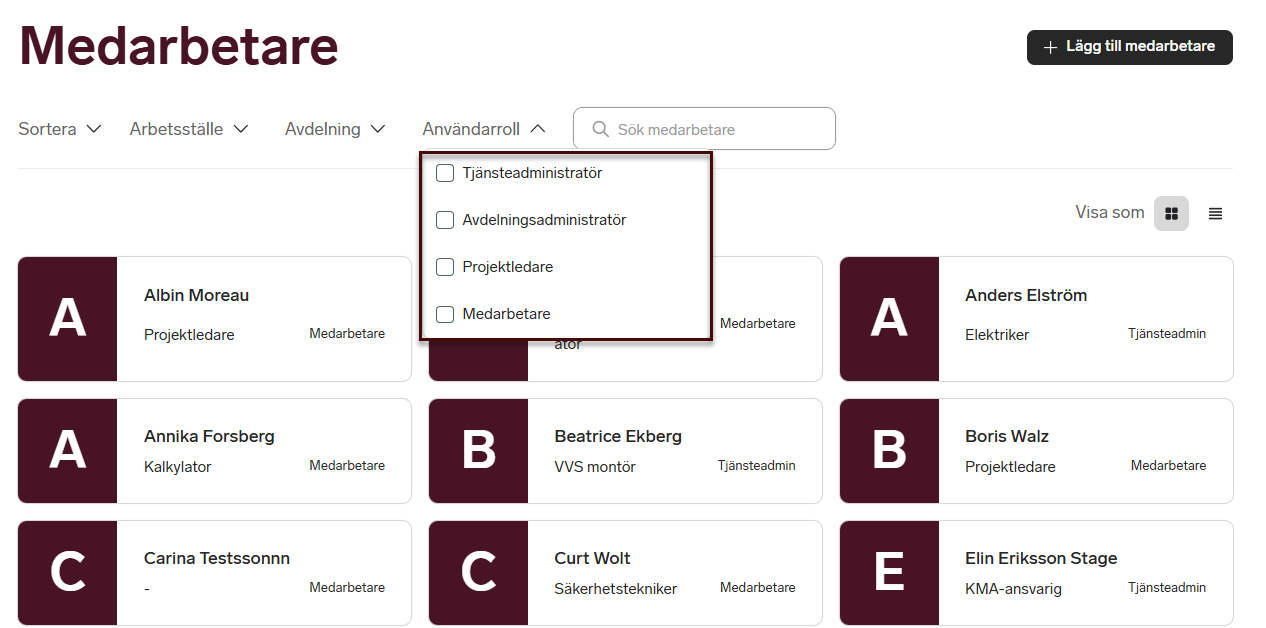Collapse the Användarroll dropdown

[x=484, y=129]
